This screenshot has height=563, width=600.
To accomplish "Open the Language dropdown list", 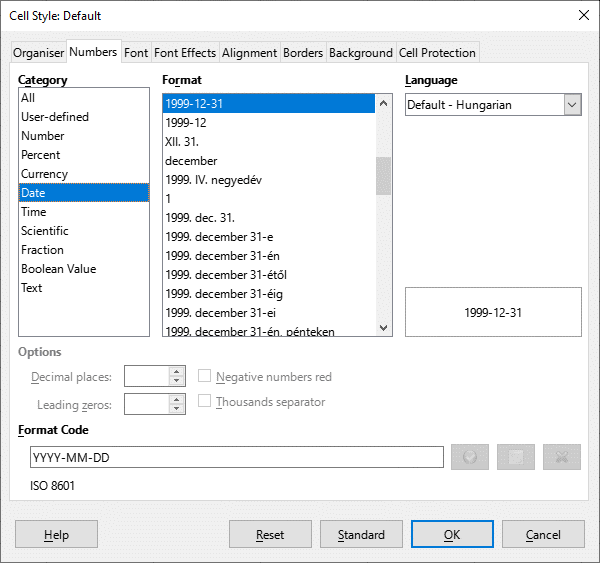I will (x=572, y=105).
